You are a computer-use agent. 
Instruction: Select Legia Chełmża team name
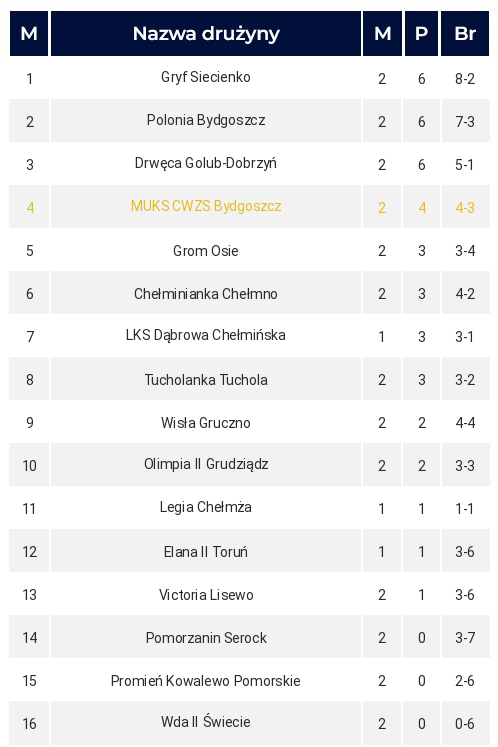(x=205, y=507)
